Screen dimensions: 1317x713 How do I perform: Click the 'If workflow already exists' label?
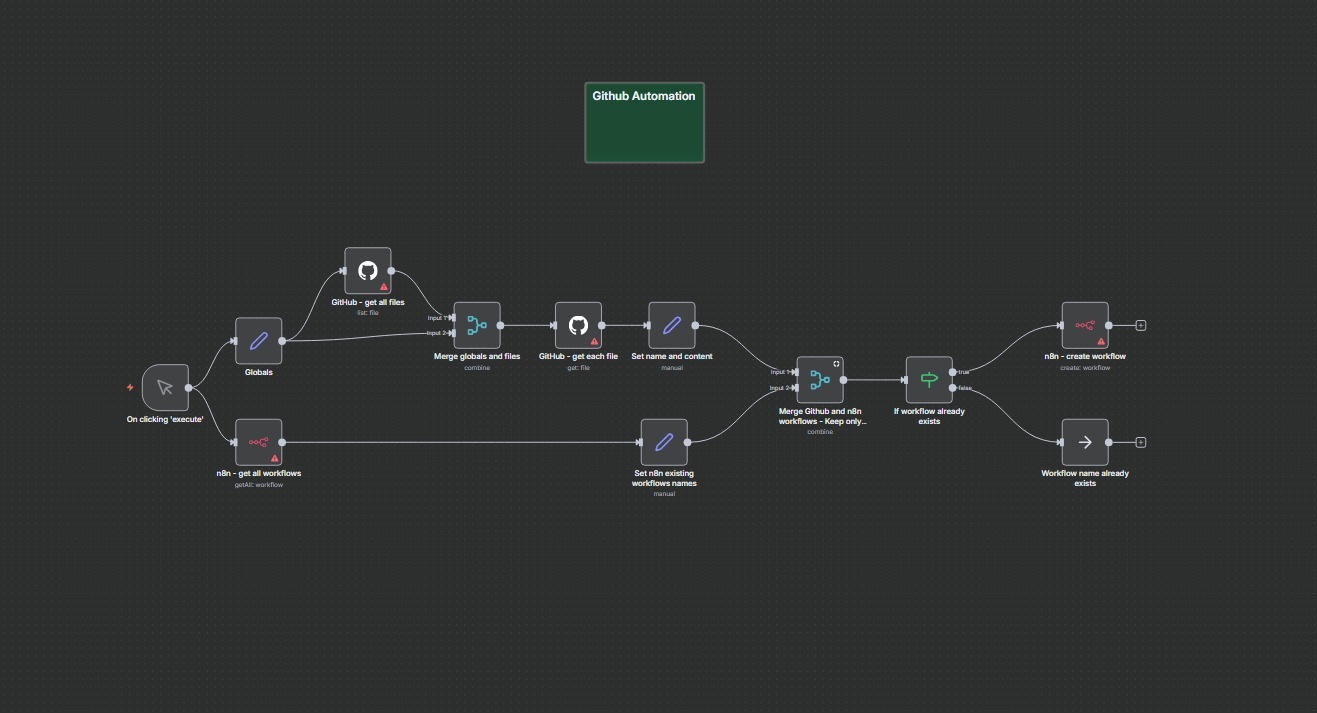pyautogui.click(x=929, y=416)
